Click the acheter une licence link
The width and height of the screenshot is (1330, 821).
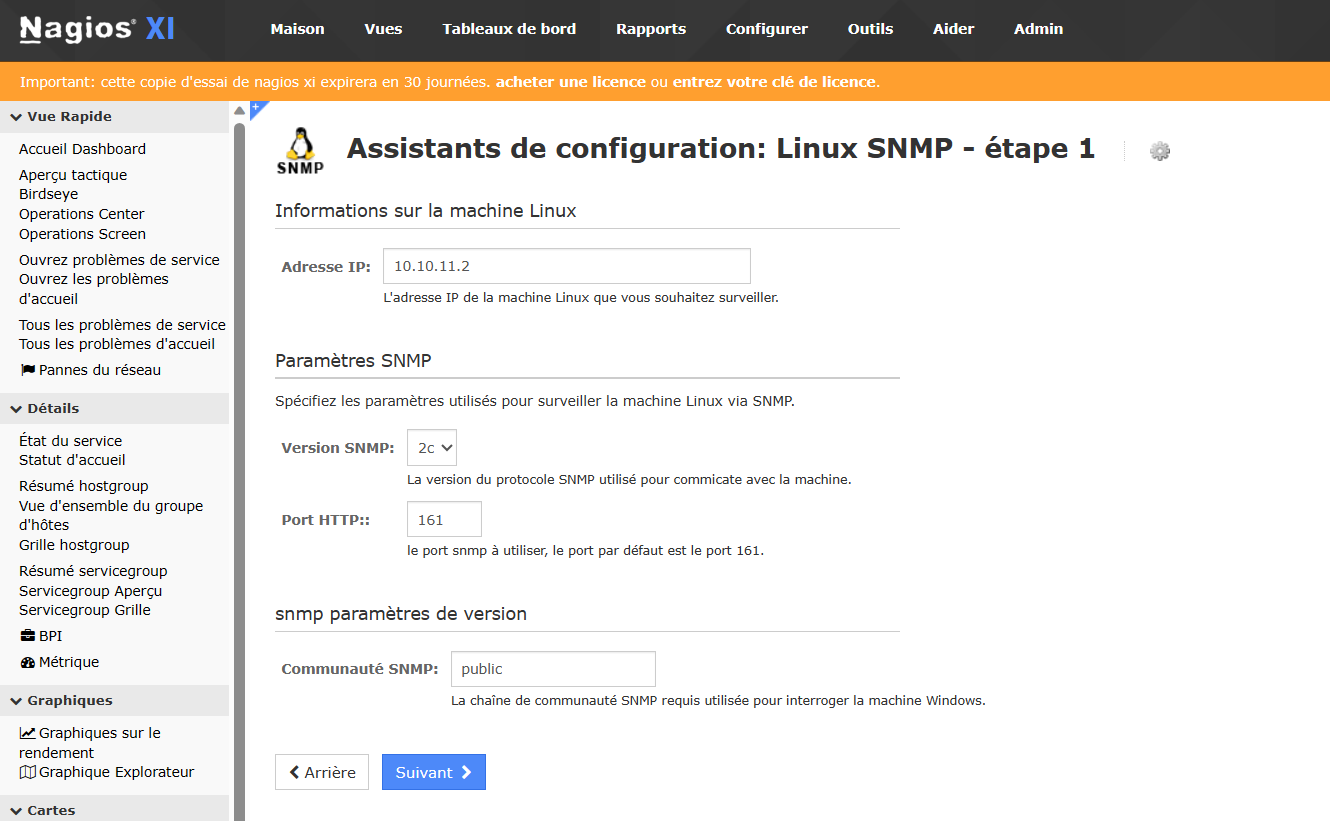point(570,82)
